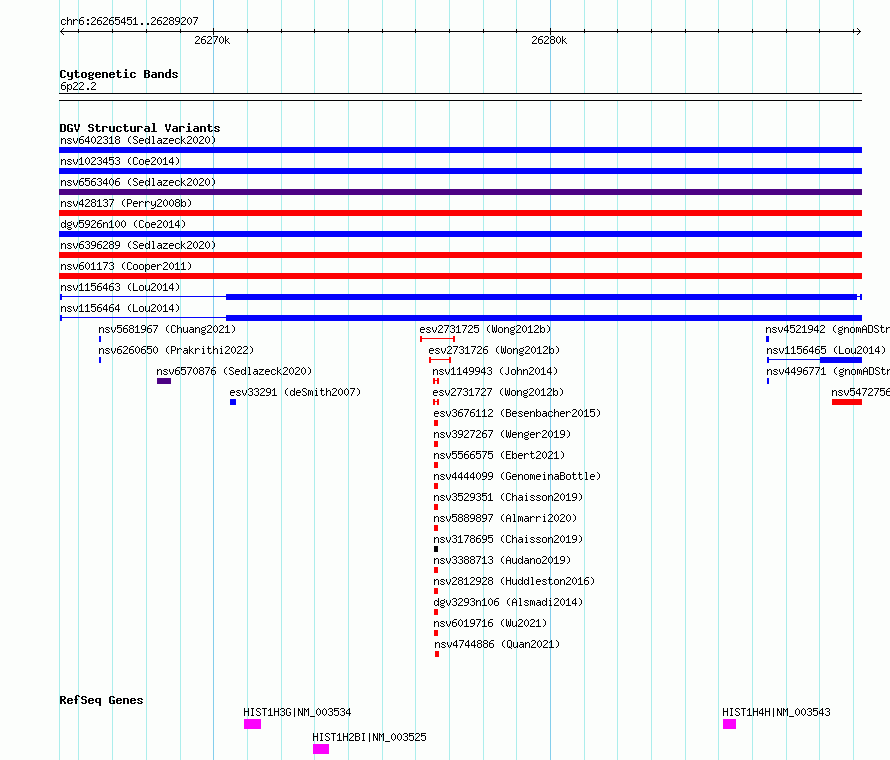Click the nsv5889897 (Almarri2020) label
The image size is (890, 760).
coord(505,518)
